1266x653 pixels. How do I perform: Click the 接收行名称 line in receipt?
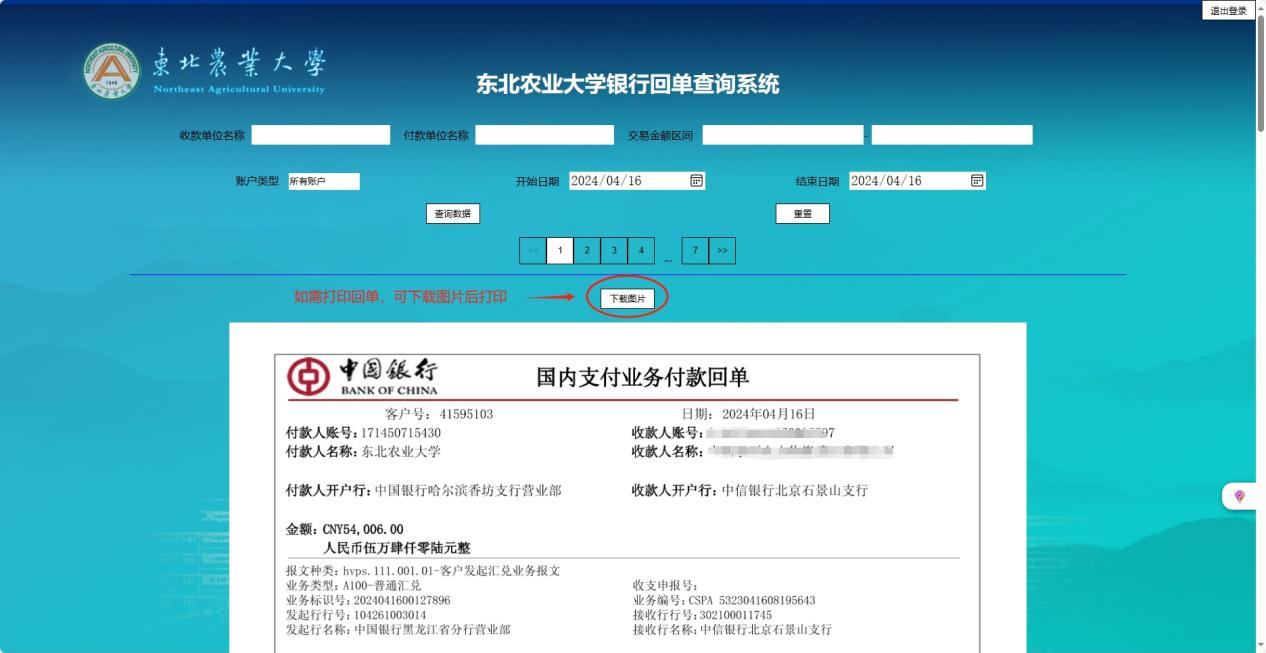click(732, 630)
